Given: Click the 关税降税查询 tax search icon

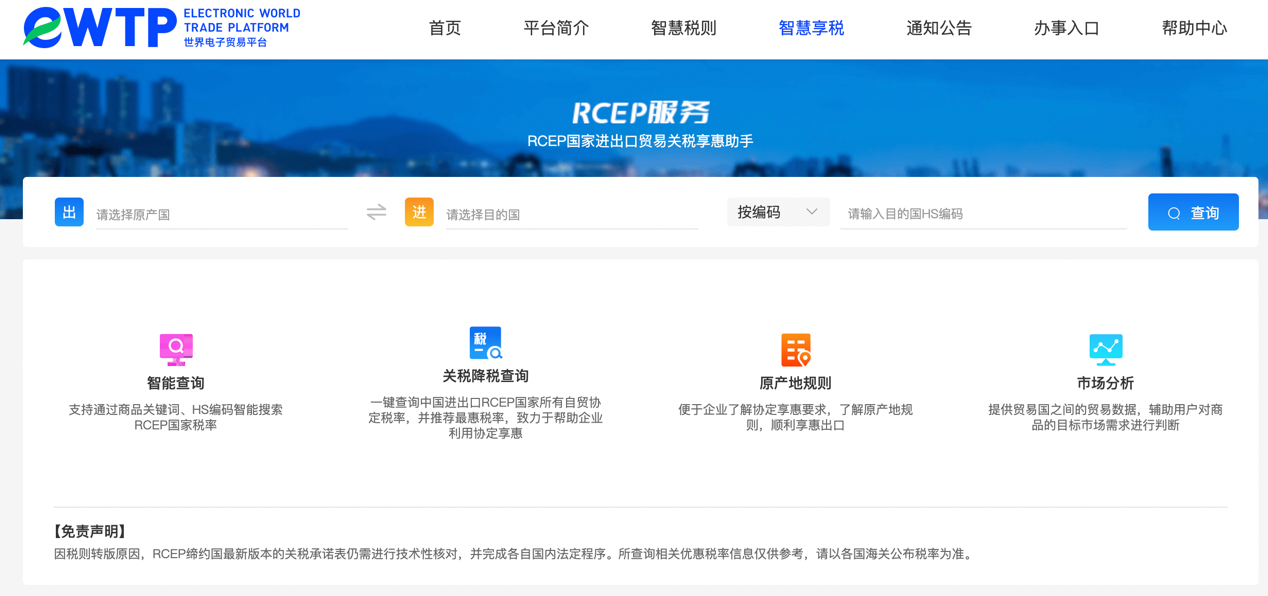Looking at the screenshot, I should click(x=486, y=343).
